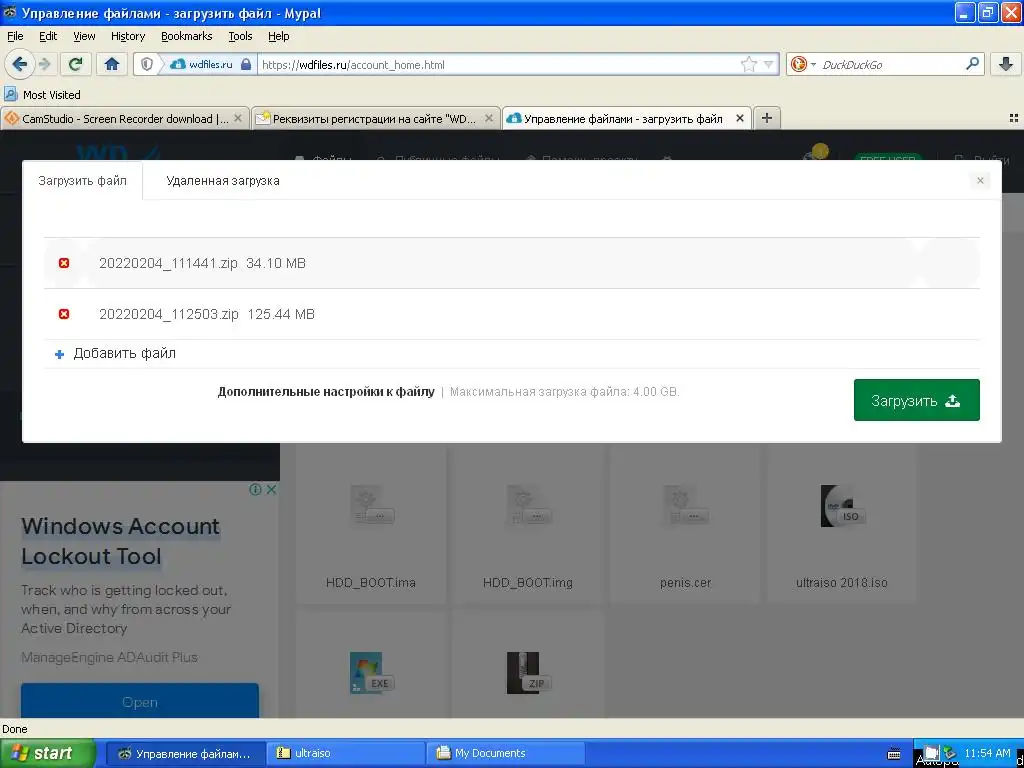This screenshot has height=768, width=1024.
Task: Open a new tab with plus button
Action: click(x=767, y=118)
